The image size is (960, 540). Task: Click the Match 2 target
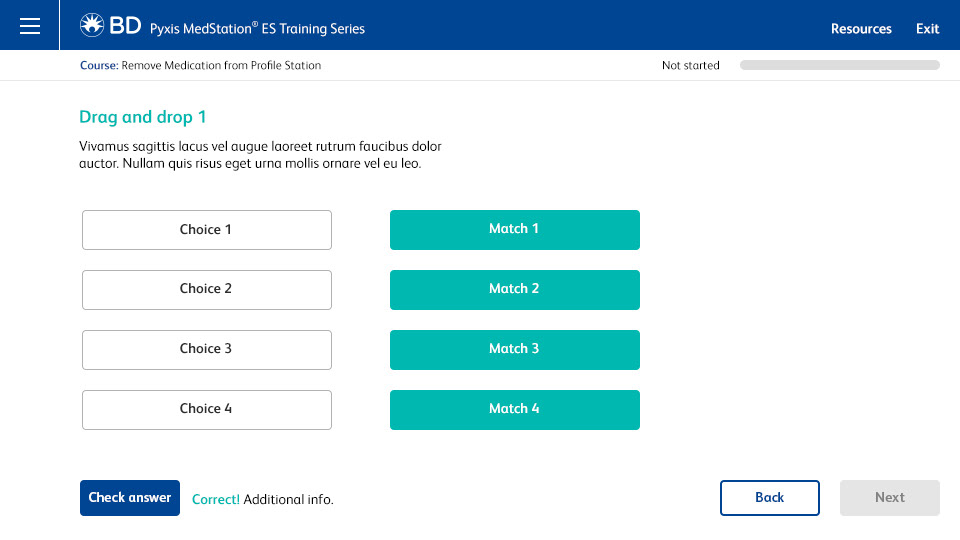point(515,290)
